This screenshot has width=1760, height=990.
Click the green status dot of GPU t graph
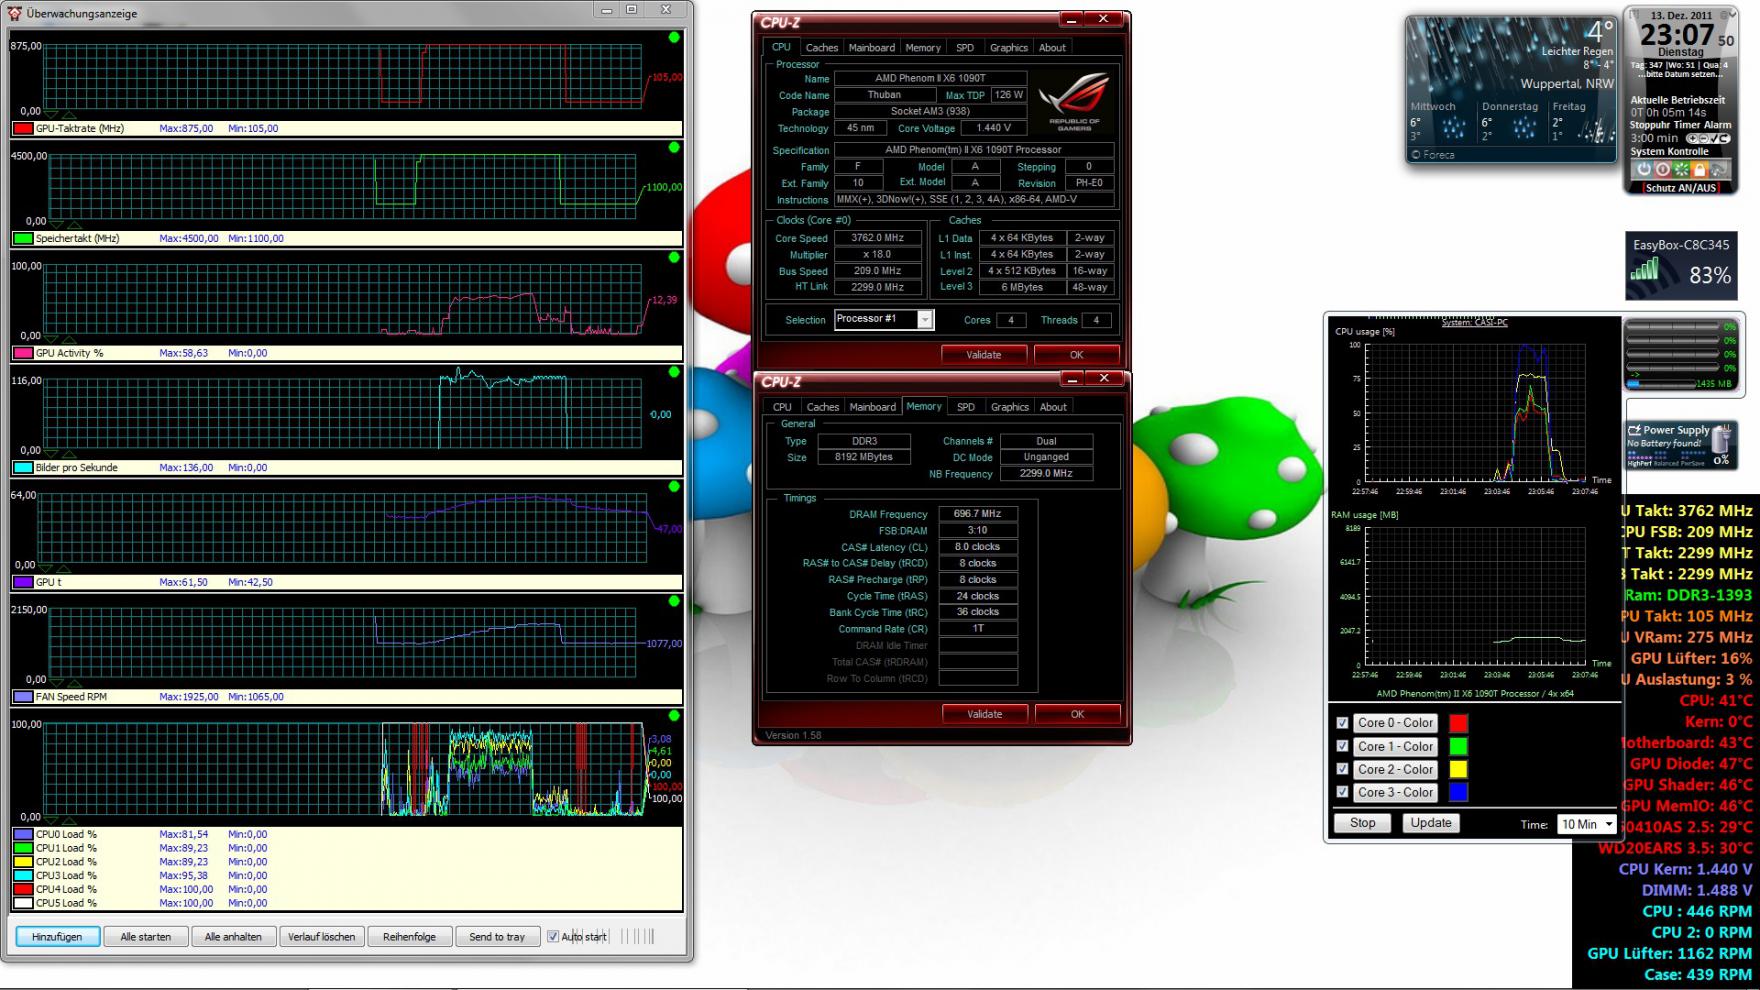[674, 486]
